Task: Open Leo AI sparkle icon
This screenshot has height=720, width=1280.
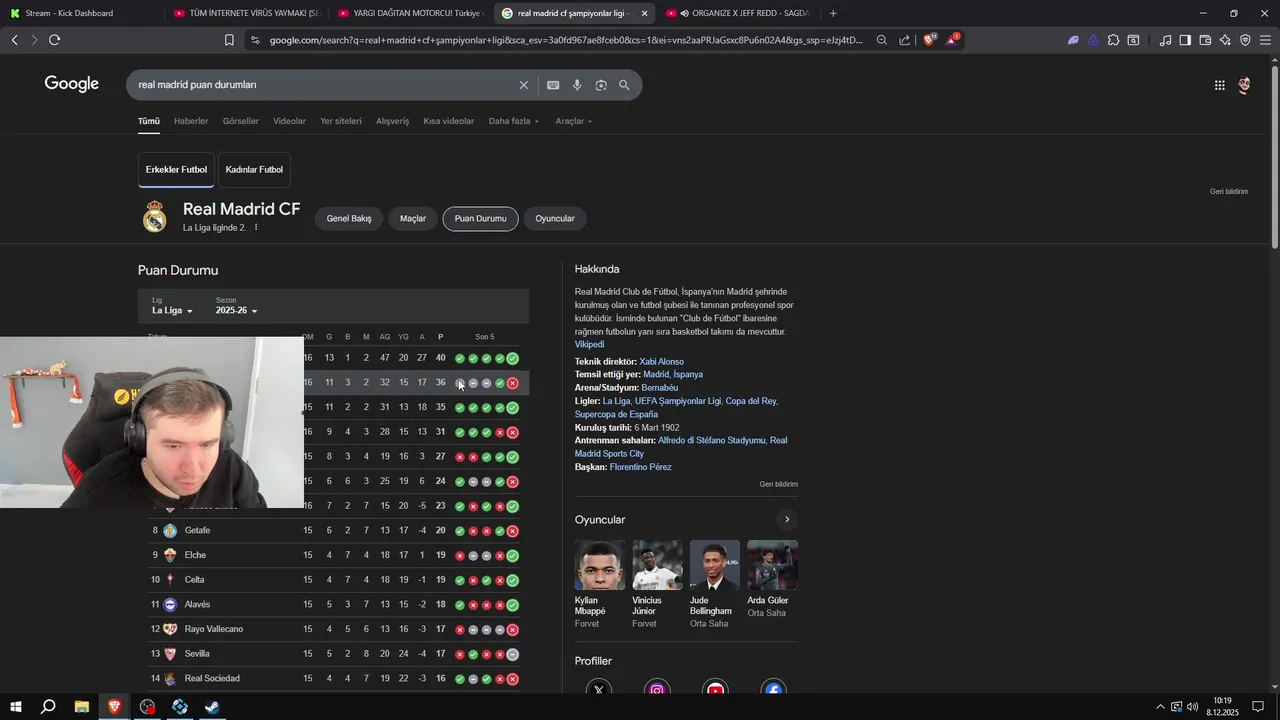Action: click(x=1225, y=40)
